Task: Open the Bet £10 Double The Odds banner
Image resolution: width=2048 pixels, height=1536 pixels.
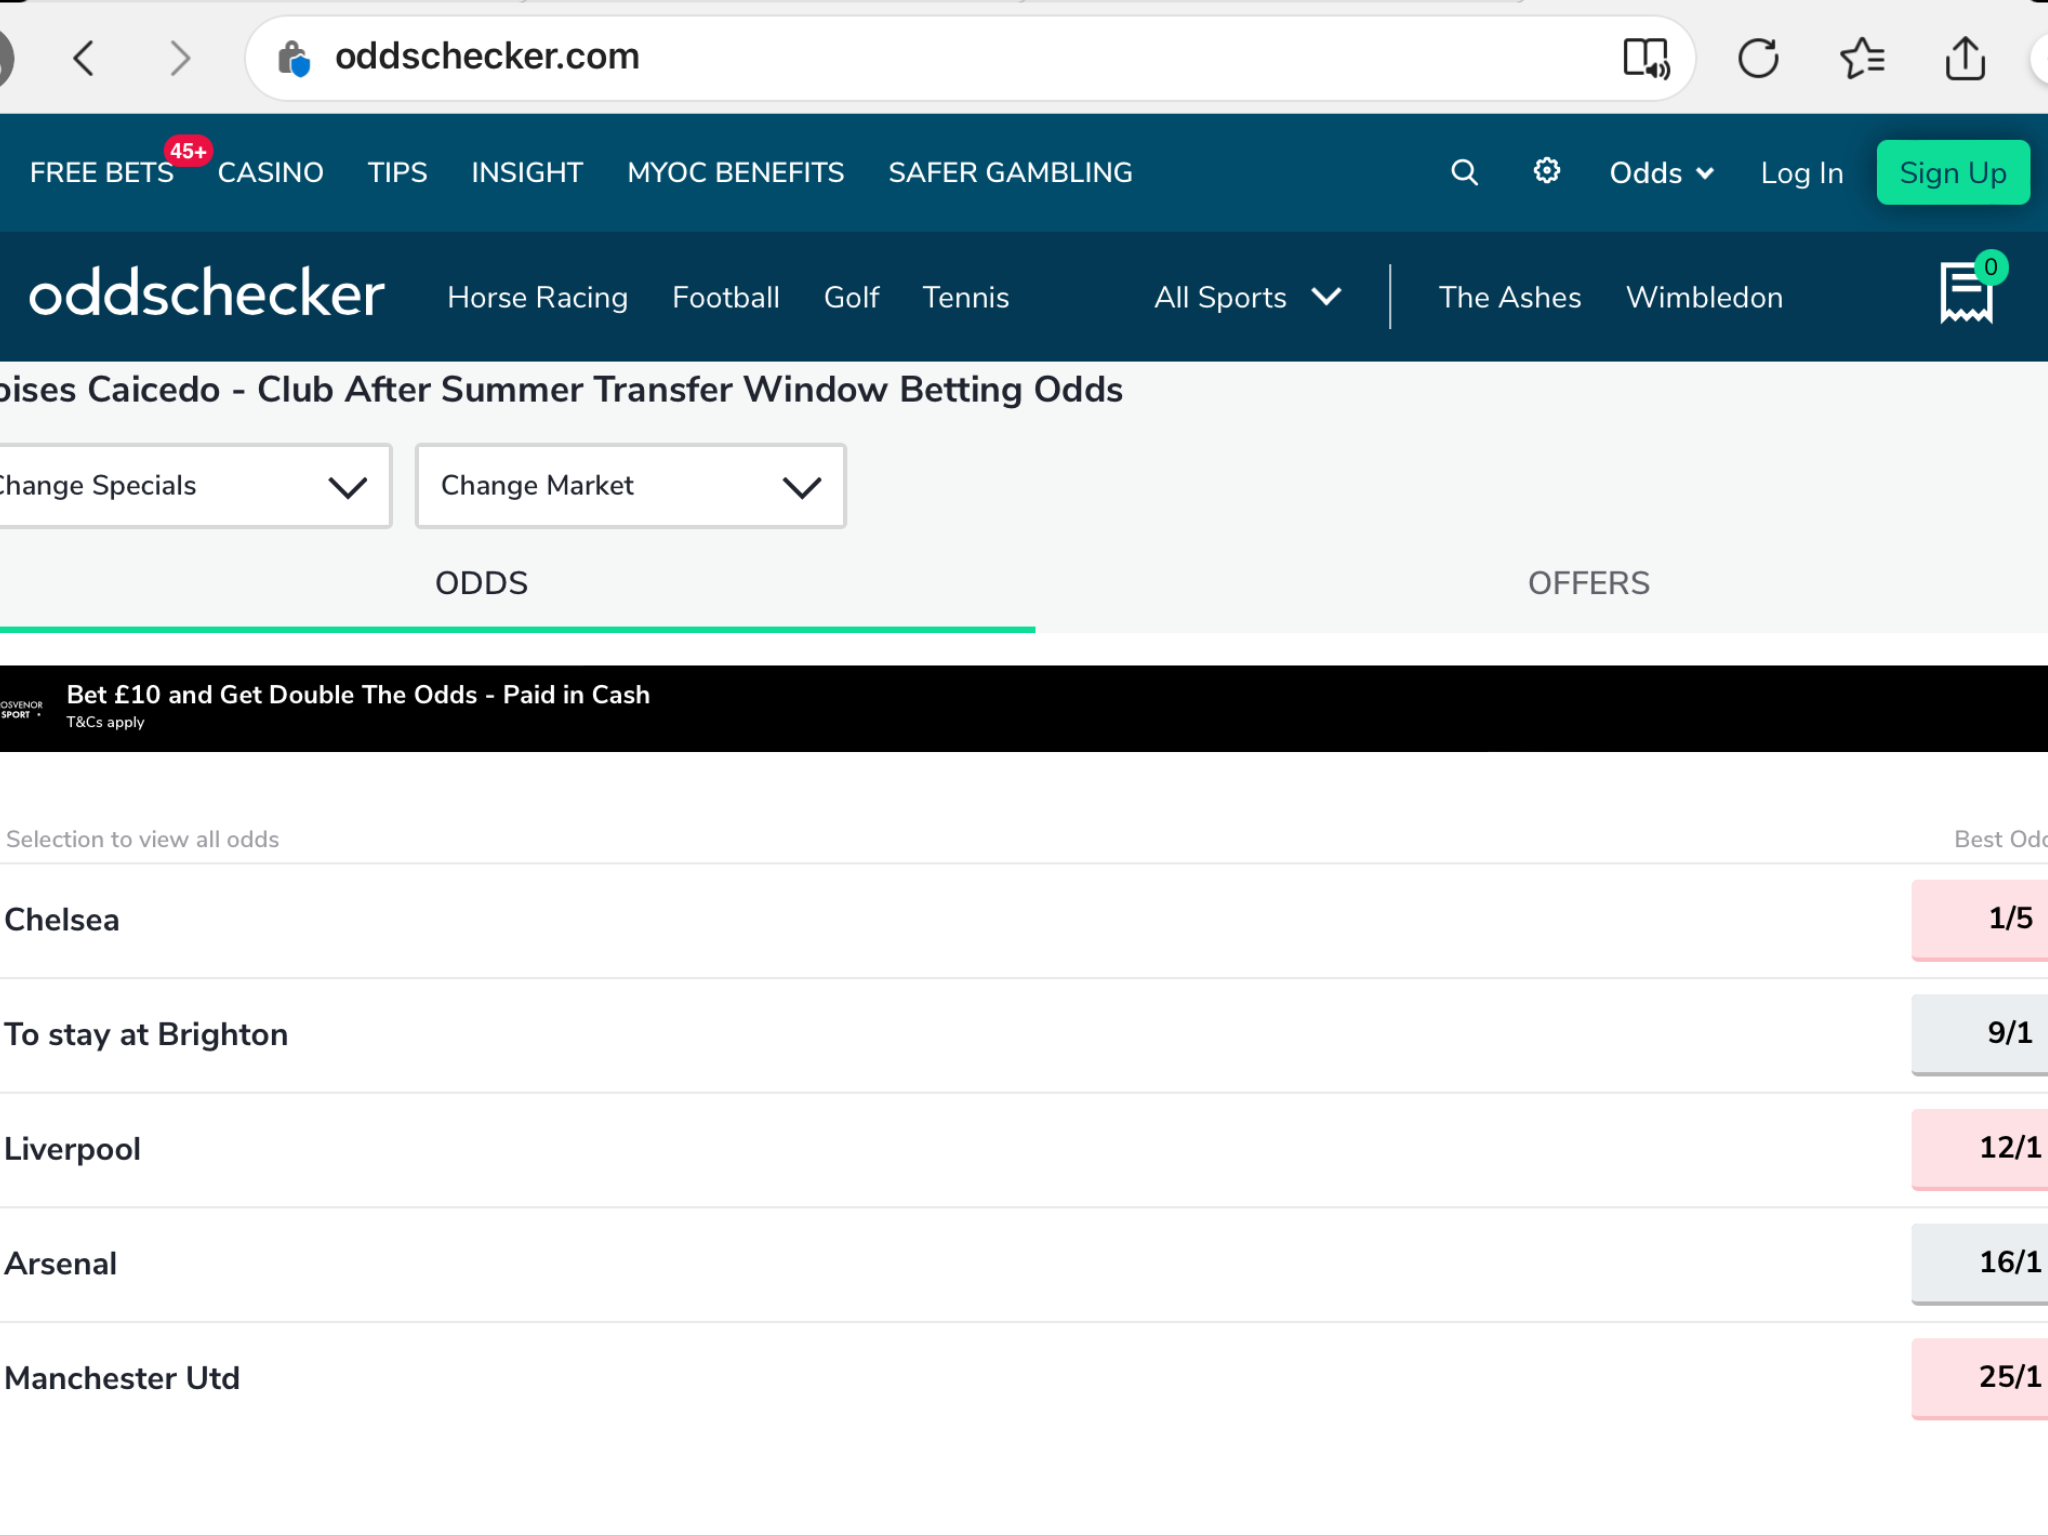Action: click(1024, 708)
